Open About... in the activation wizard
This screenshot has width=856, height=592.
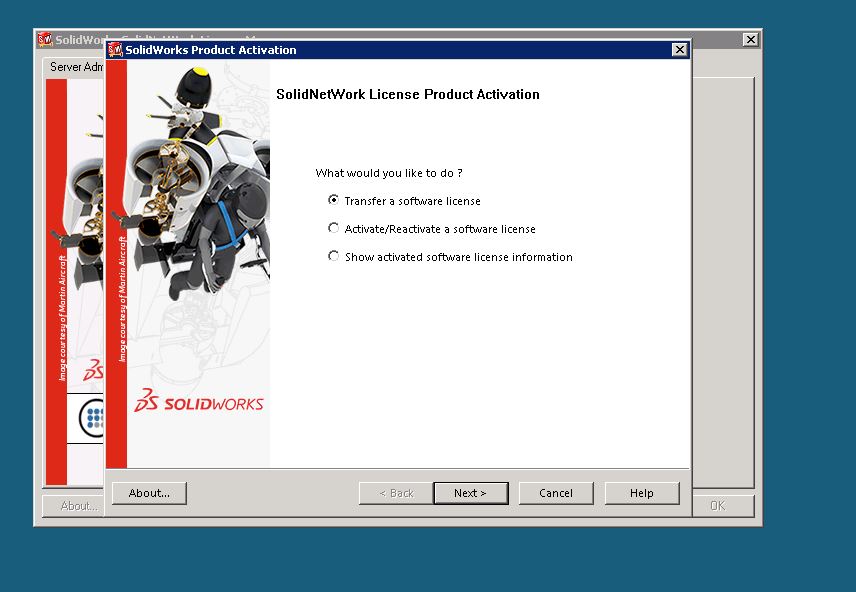149,493
